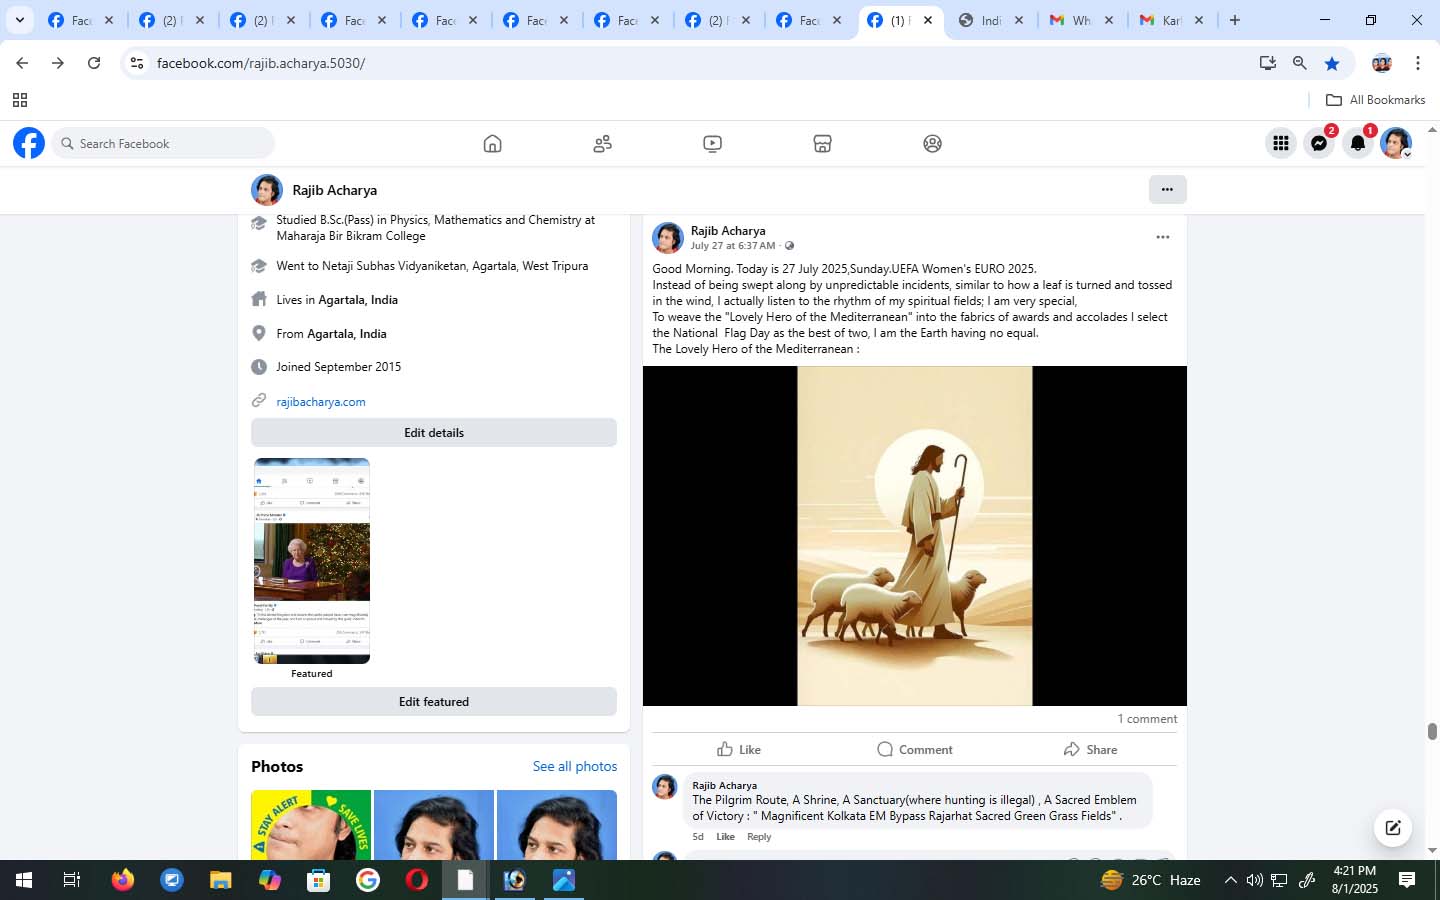Open Task View on the taskbar
This screenshot has height=900, width=1440.
pyautogui.click(x=72, y=880)
